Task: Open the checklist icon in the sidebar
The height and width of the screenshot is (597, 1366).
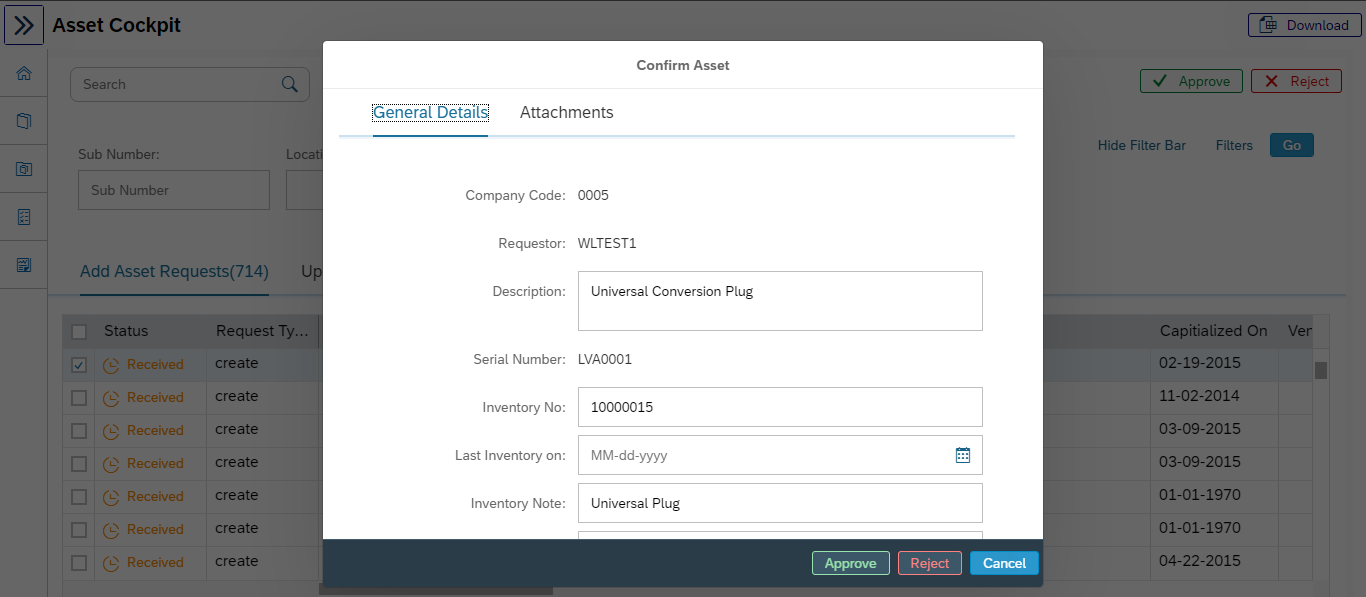Action: 24,217
